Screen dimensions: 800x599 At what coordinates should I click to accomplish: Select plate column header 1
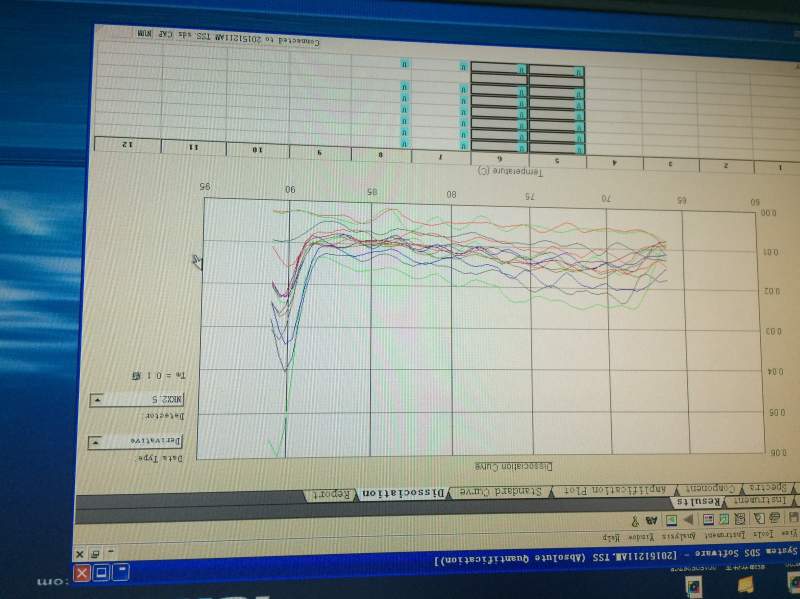click(778, 167)
